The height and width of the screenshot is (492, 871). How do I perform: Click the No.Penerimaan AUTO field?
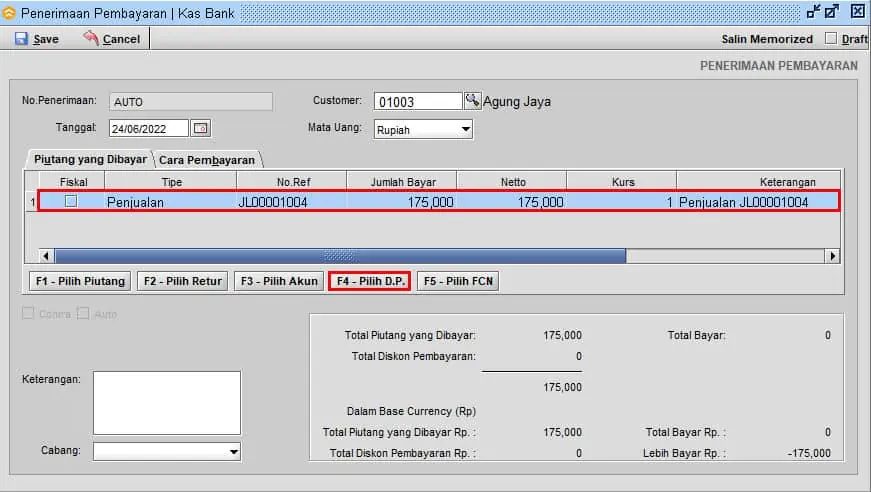point(191,102)
